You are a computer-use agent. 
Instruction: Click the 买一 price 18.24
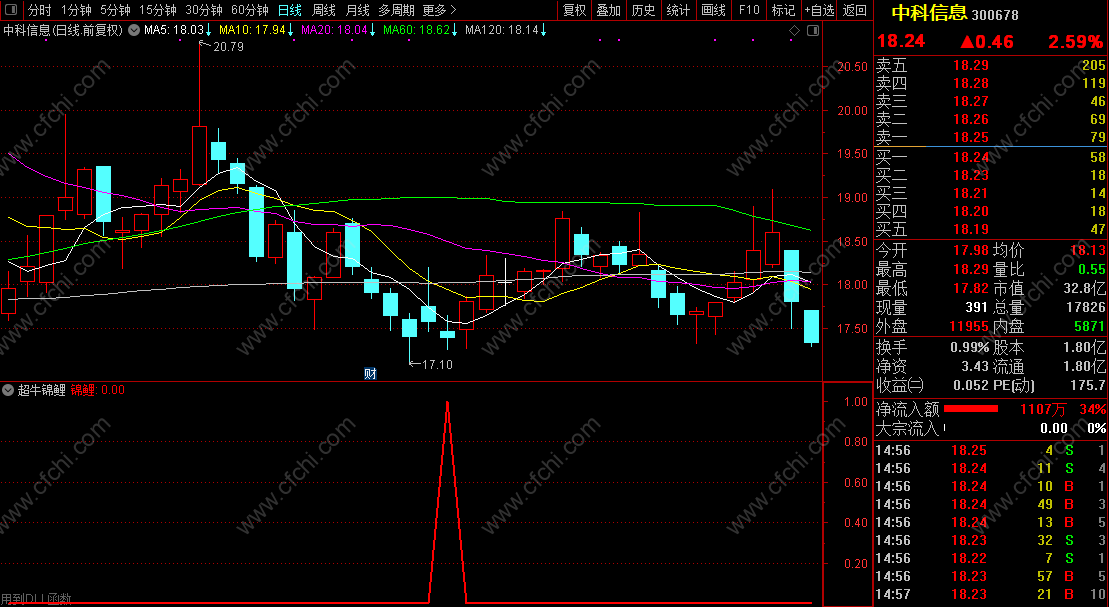click(970, 157)
